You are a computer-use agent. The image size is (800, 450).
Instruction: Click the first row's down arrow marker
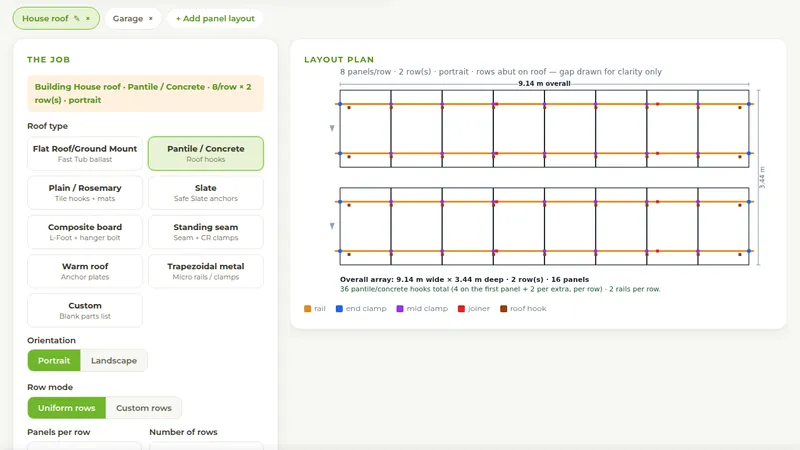[x=332, y=129]
